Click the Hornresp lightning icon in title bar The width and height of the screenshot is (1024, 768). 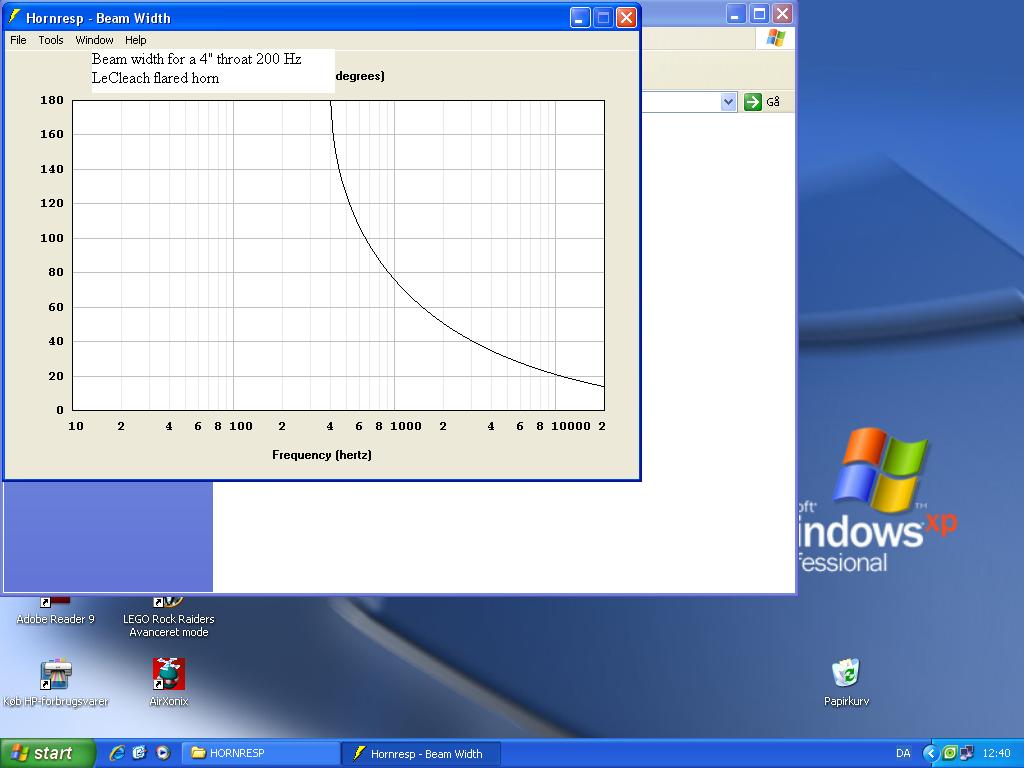click(x=14, y=17)
